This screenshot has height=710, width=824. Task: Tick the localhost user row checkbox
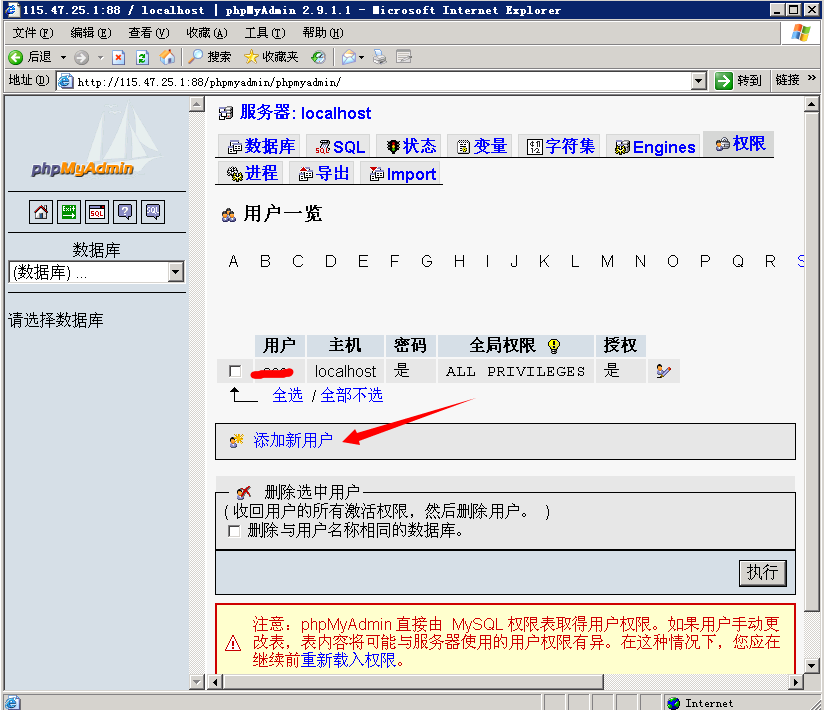coord(235,372)
